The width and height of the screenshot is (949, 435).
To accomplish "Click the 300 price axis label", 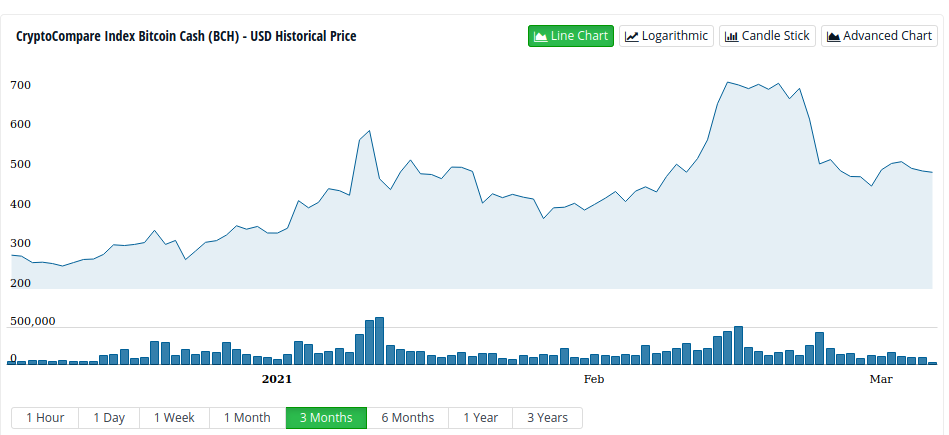I will pos(21,244).
